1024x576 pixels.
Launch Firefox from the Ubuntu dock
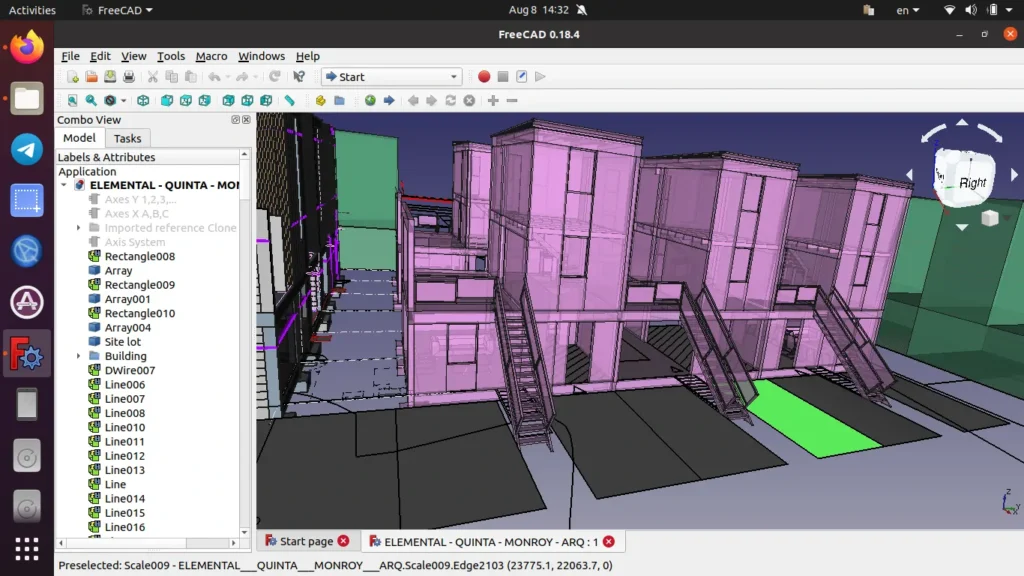coord(27,47)
